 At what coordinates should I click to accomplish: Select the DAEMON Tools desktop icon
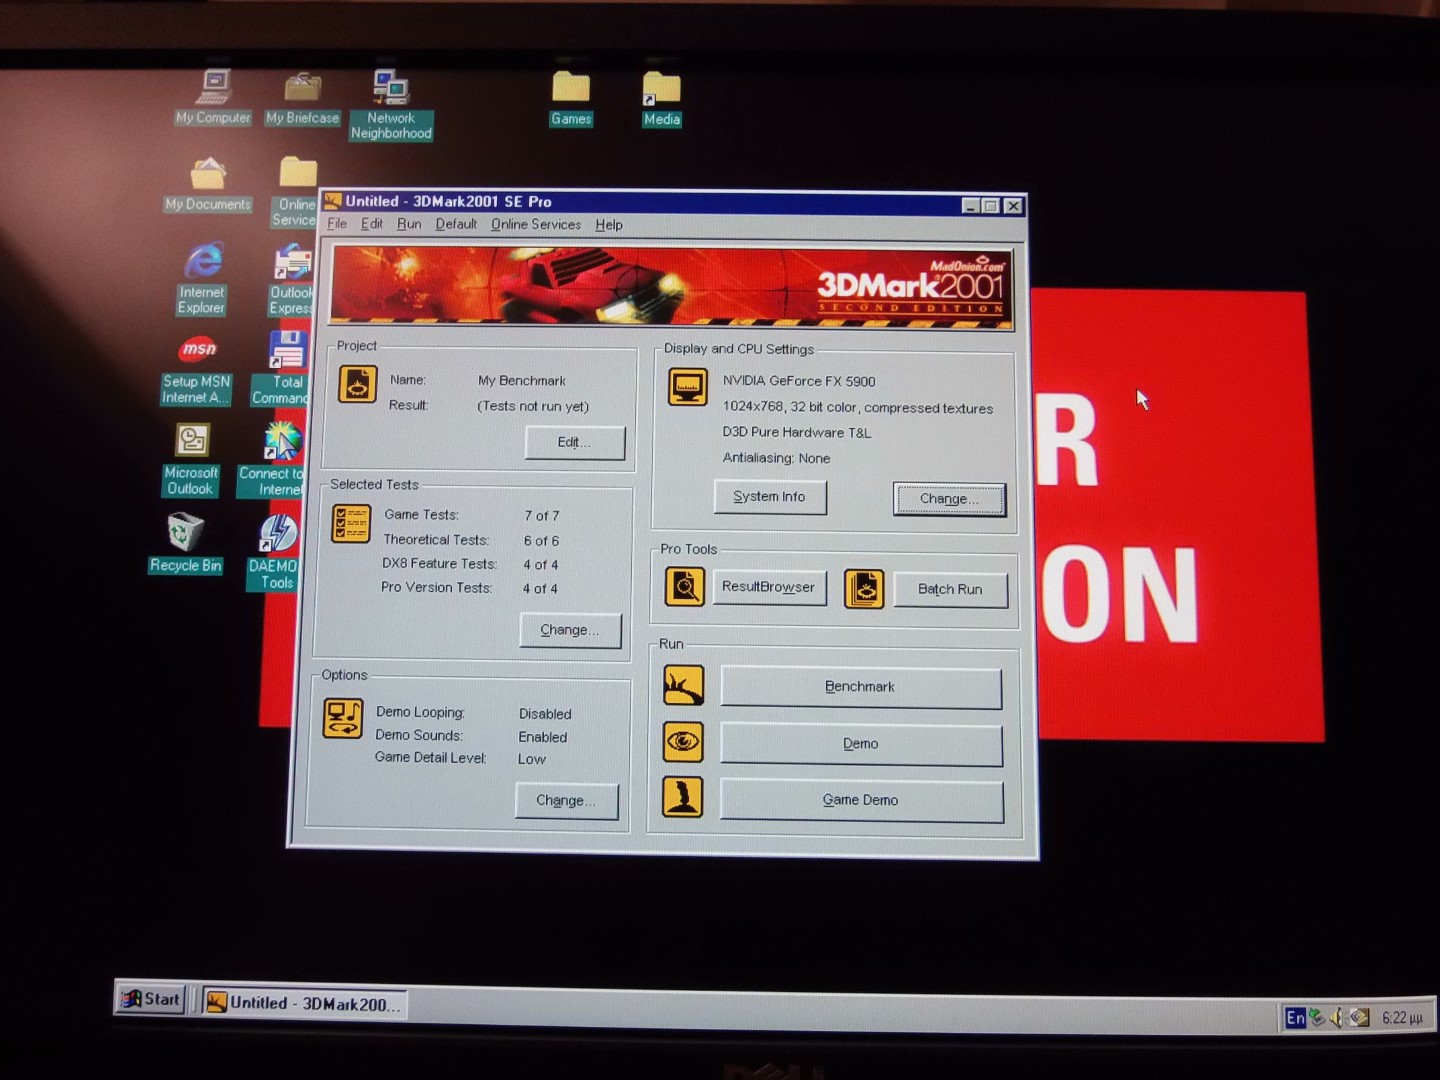pos(276,552)
